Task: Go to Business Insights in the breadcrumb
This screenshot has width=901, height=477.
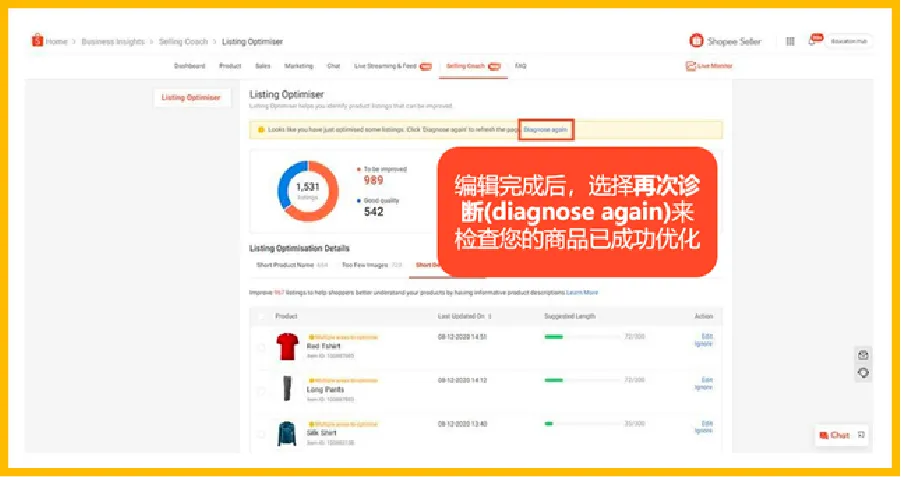Action: click(x=113, y=41)
